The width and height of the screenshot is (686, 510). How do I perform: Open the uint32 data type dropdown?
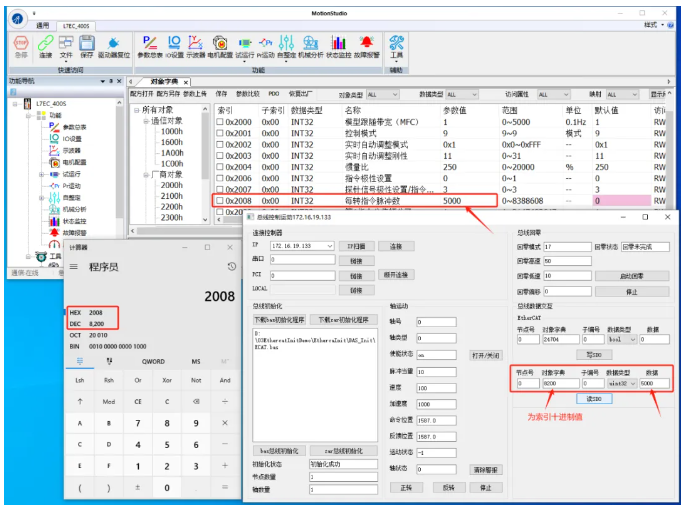622,384
